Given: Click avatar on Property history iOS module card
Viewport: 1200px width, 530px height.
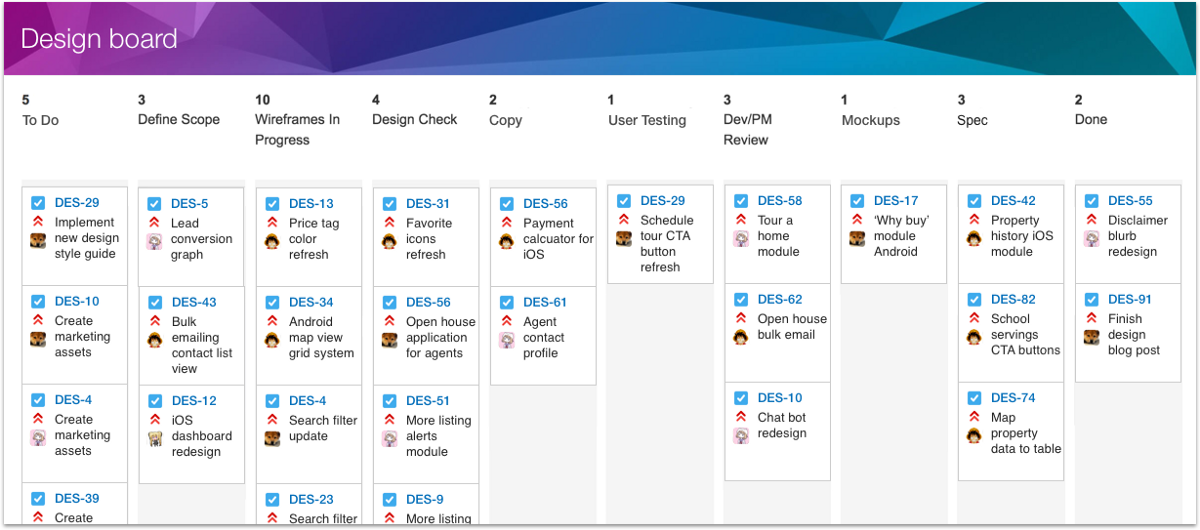Looking at the screenshot, I should point(974,238).
